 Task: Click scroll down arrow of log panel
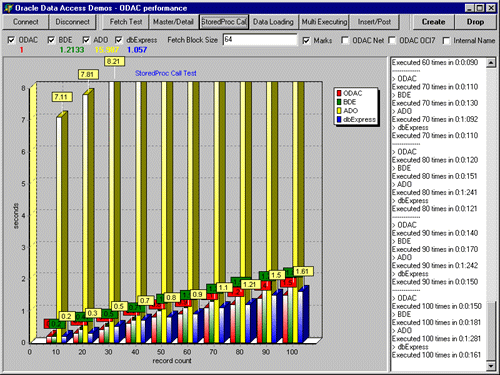point(491,366)
